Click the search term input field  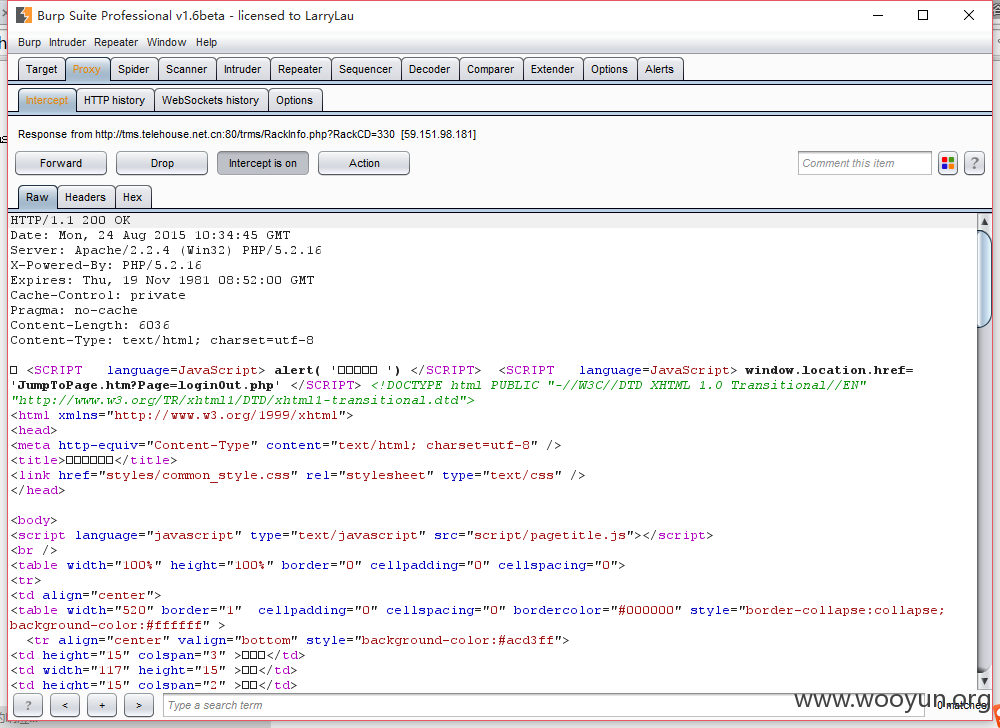(x=545, y=705)
